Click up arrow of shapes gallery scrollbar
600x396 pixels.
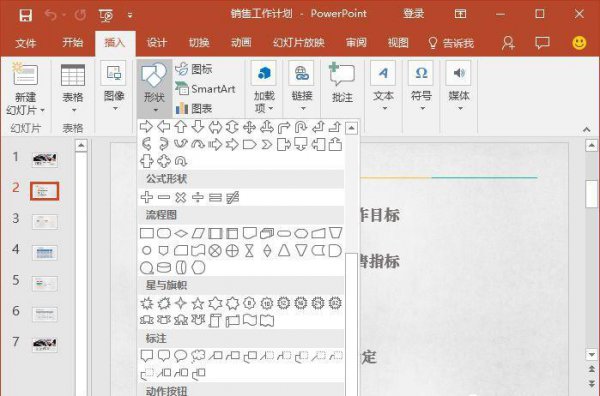[351, 128]
